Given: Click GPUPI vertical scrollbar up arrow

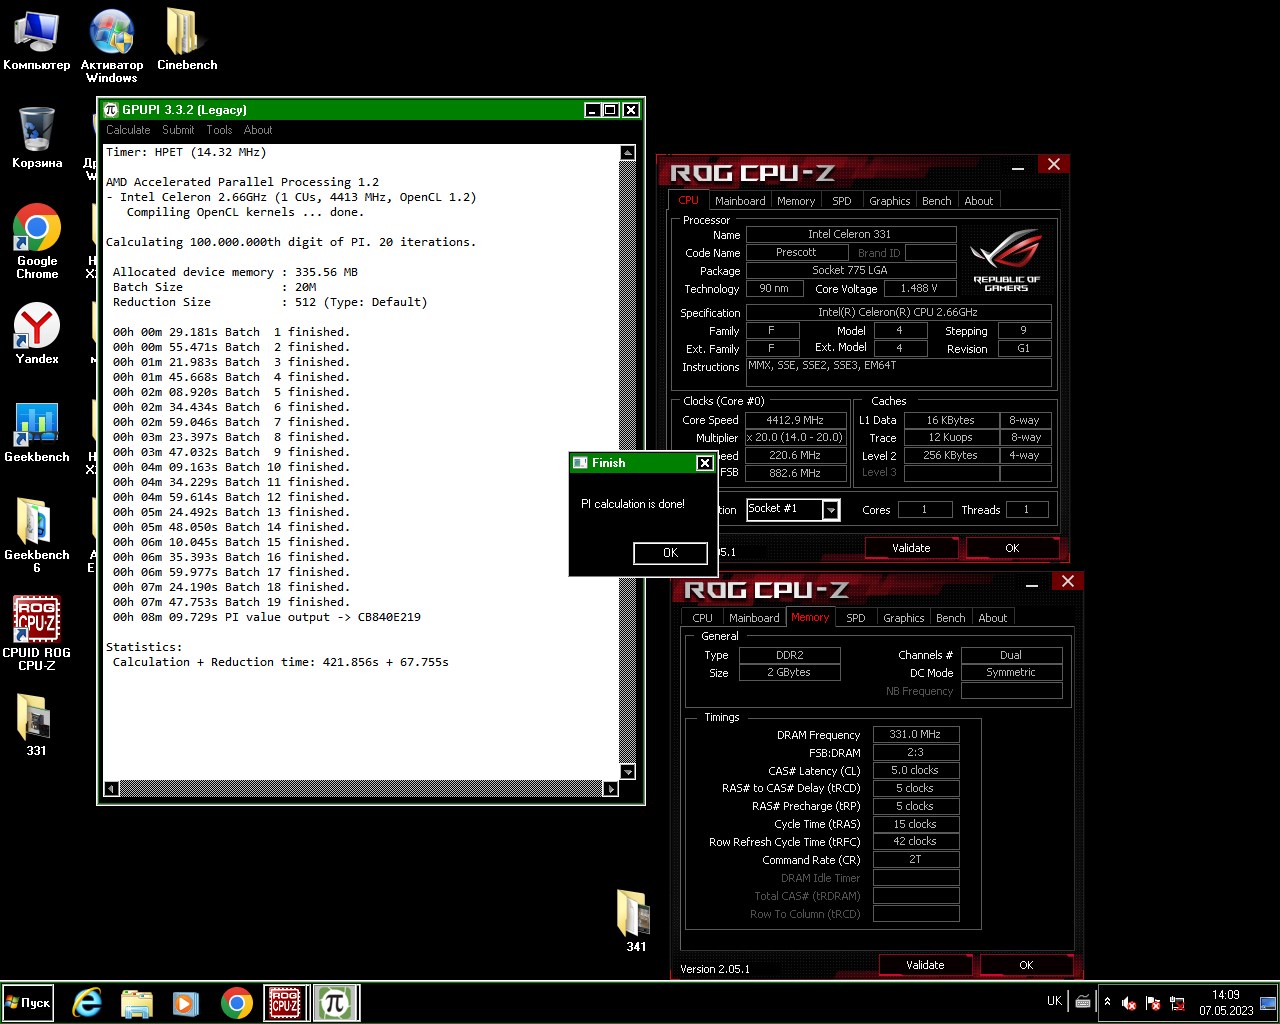Looking at the screenshot, I should point(628,153).
